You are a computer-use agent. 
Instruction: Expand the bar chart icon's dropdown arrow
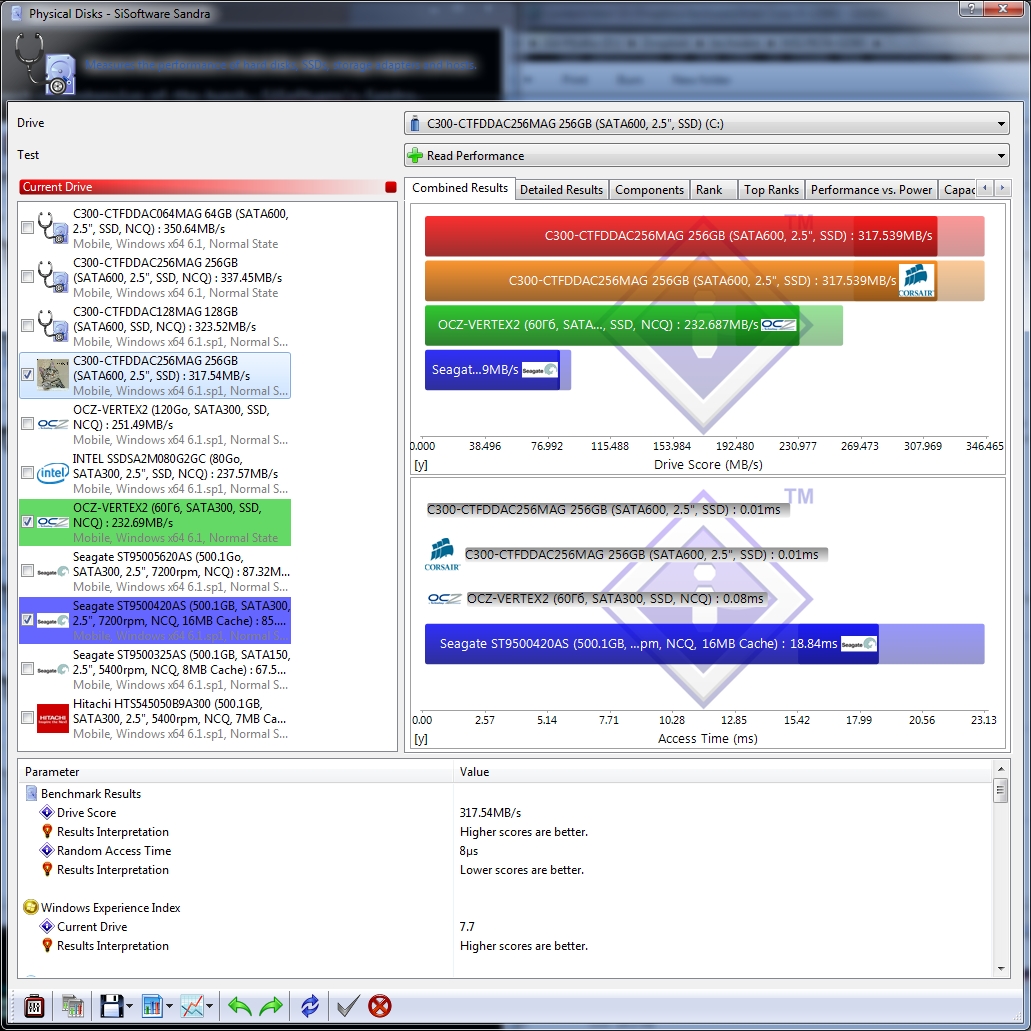(x=170, y=1006)
